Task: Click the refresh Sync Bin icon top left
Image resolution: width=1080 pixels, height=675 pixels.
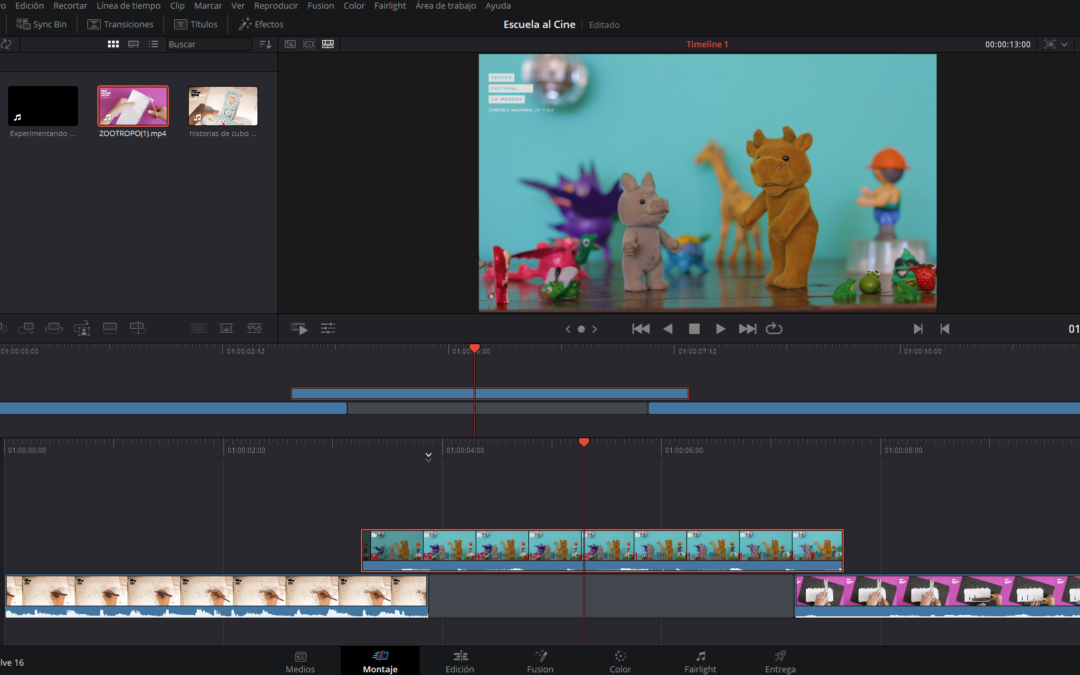Action: [7, 44]
